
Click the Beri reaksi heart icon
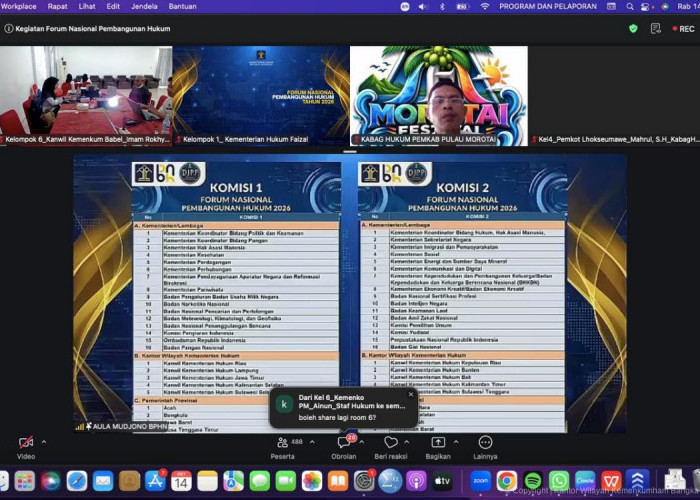pos(391,442)
